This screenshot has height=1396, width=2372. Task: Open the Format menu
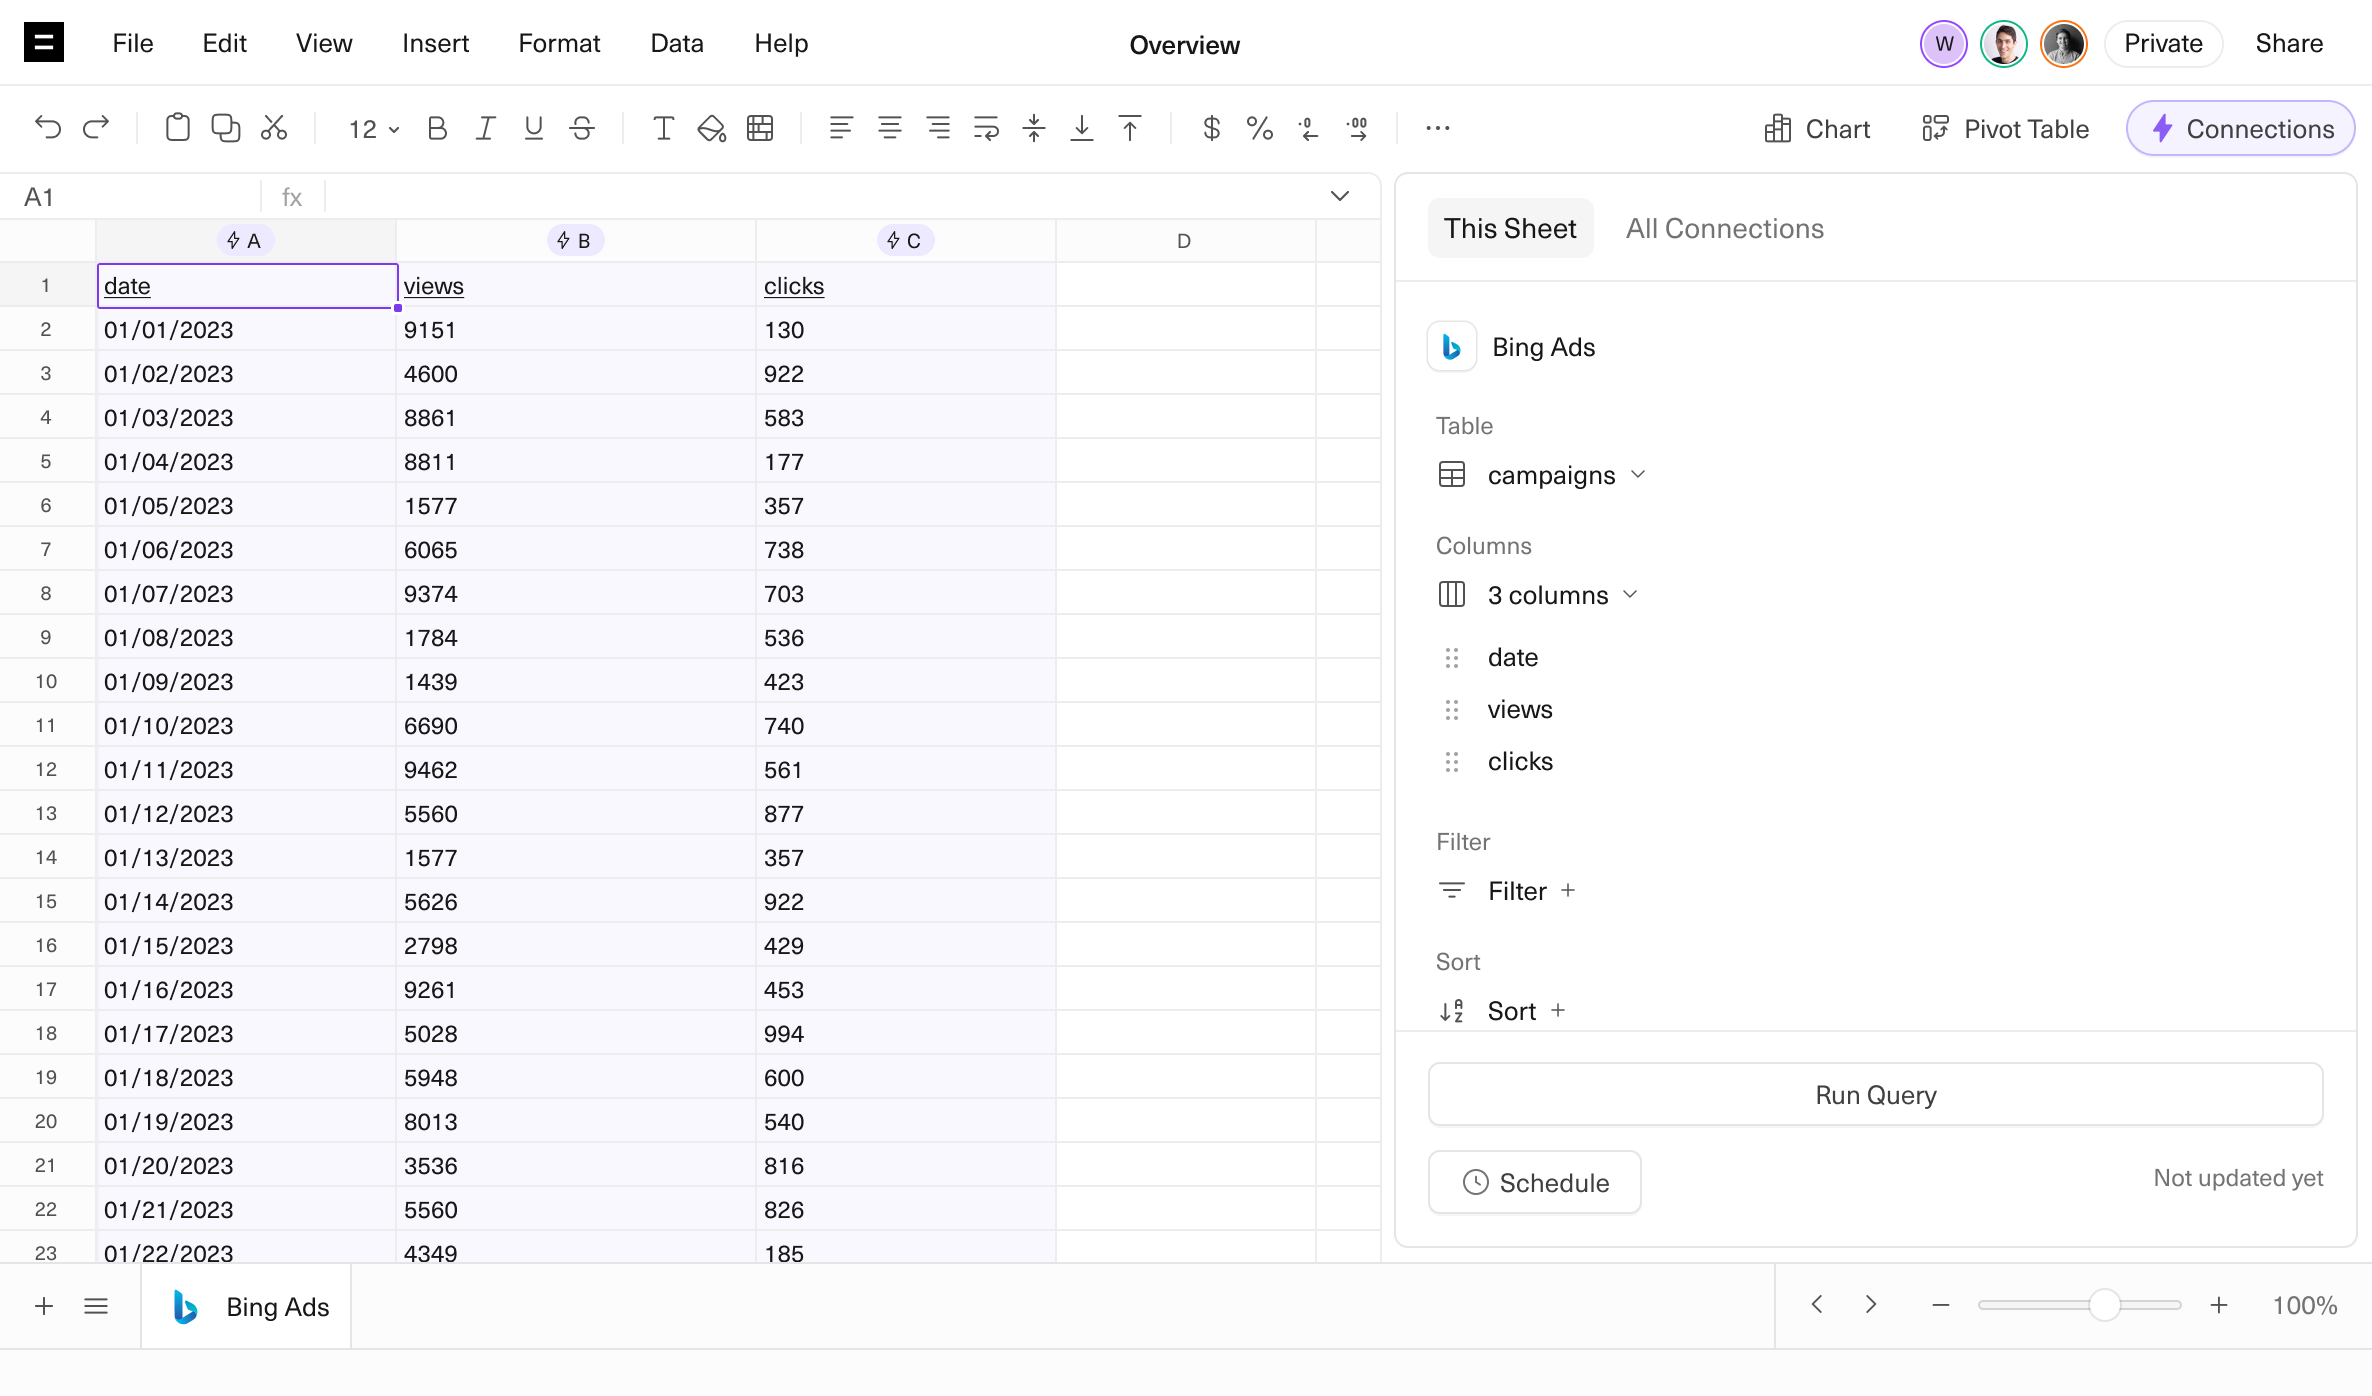[x=558, y=43]
